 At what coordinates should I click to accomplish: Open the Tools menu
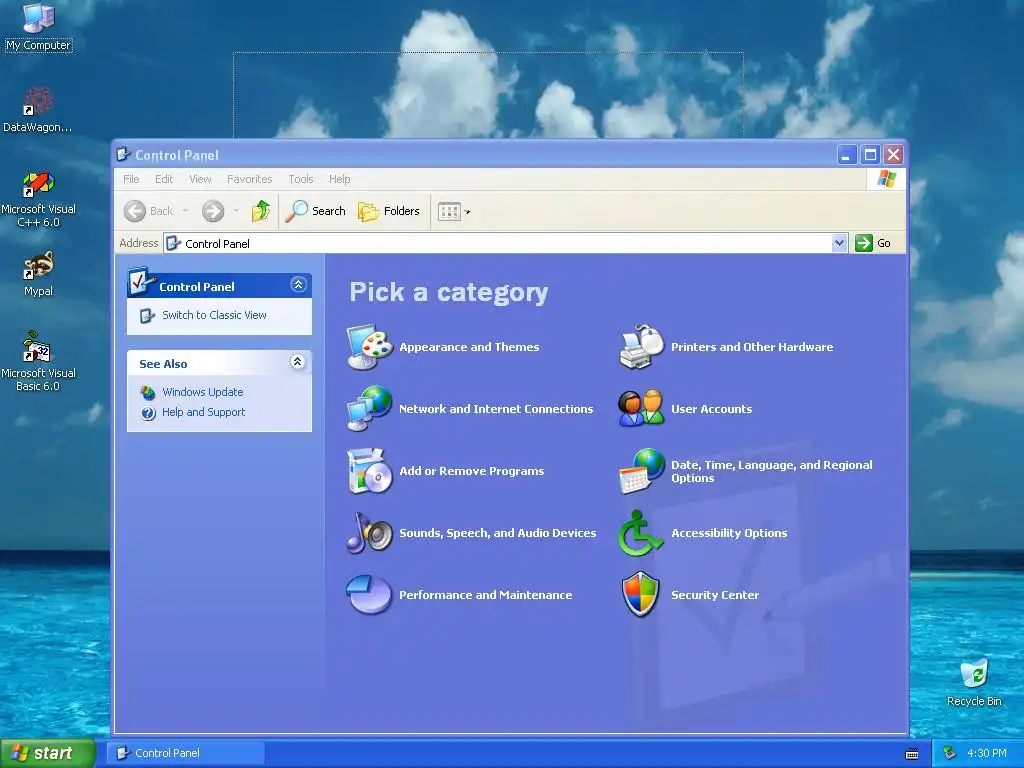click(301, 179)
